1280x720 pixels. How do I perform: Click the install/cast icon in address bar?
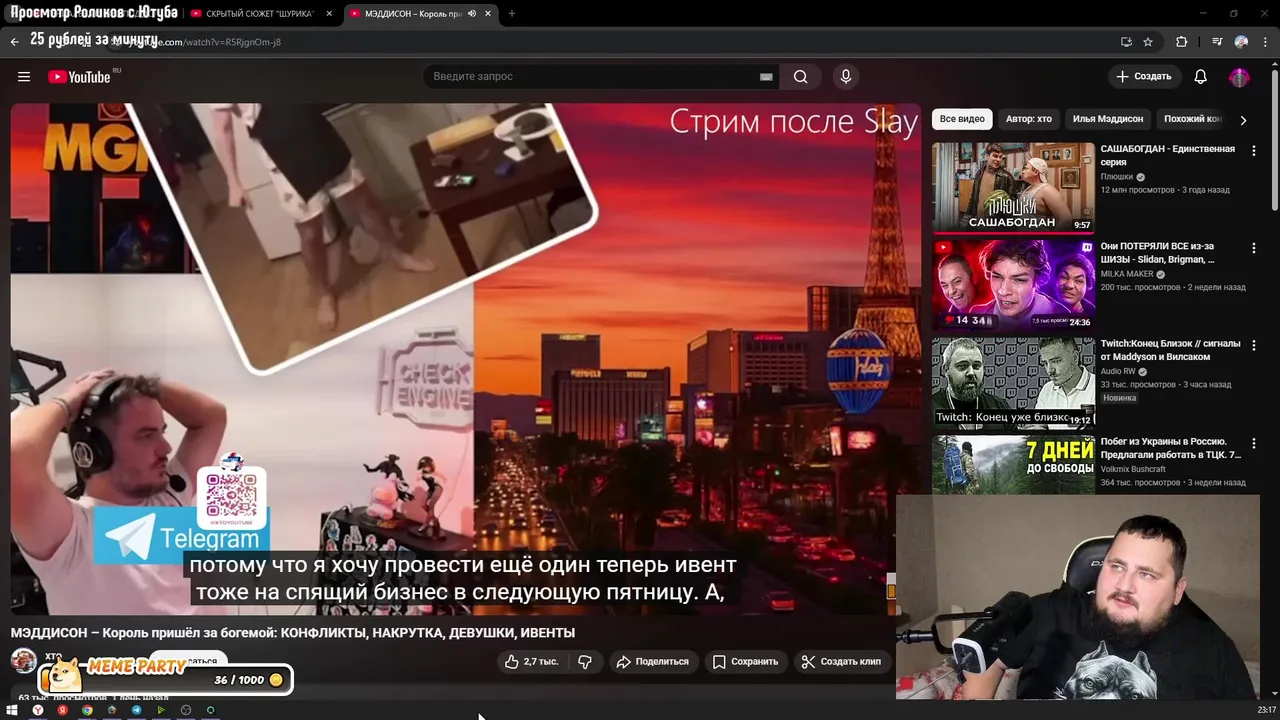(1126, 42)
